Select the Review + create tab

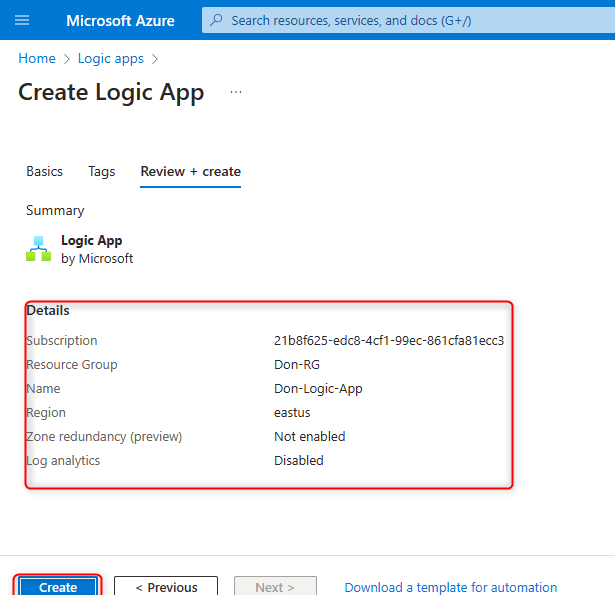(191, 172)
